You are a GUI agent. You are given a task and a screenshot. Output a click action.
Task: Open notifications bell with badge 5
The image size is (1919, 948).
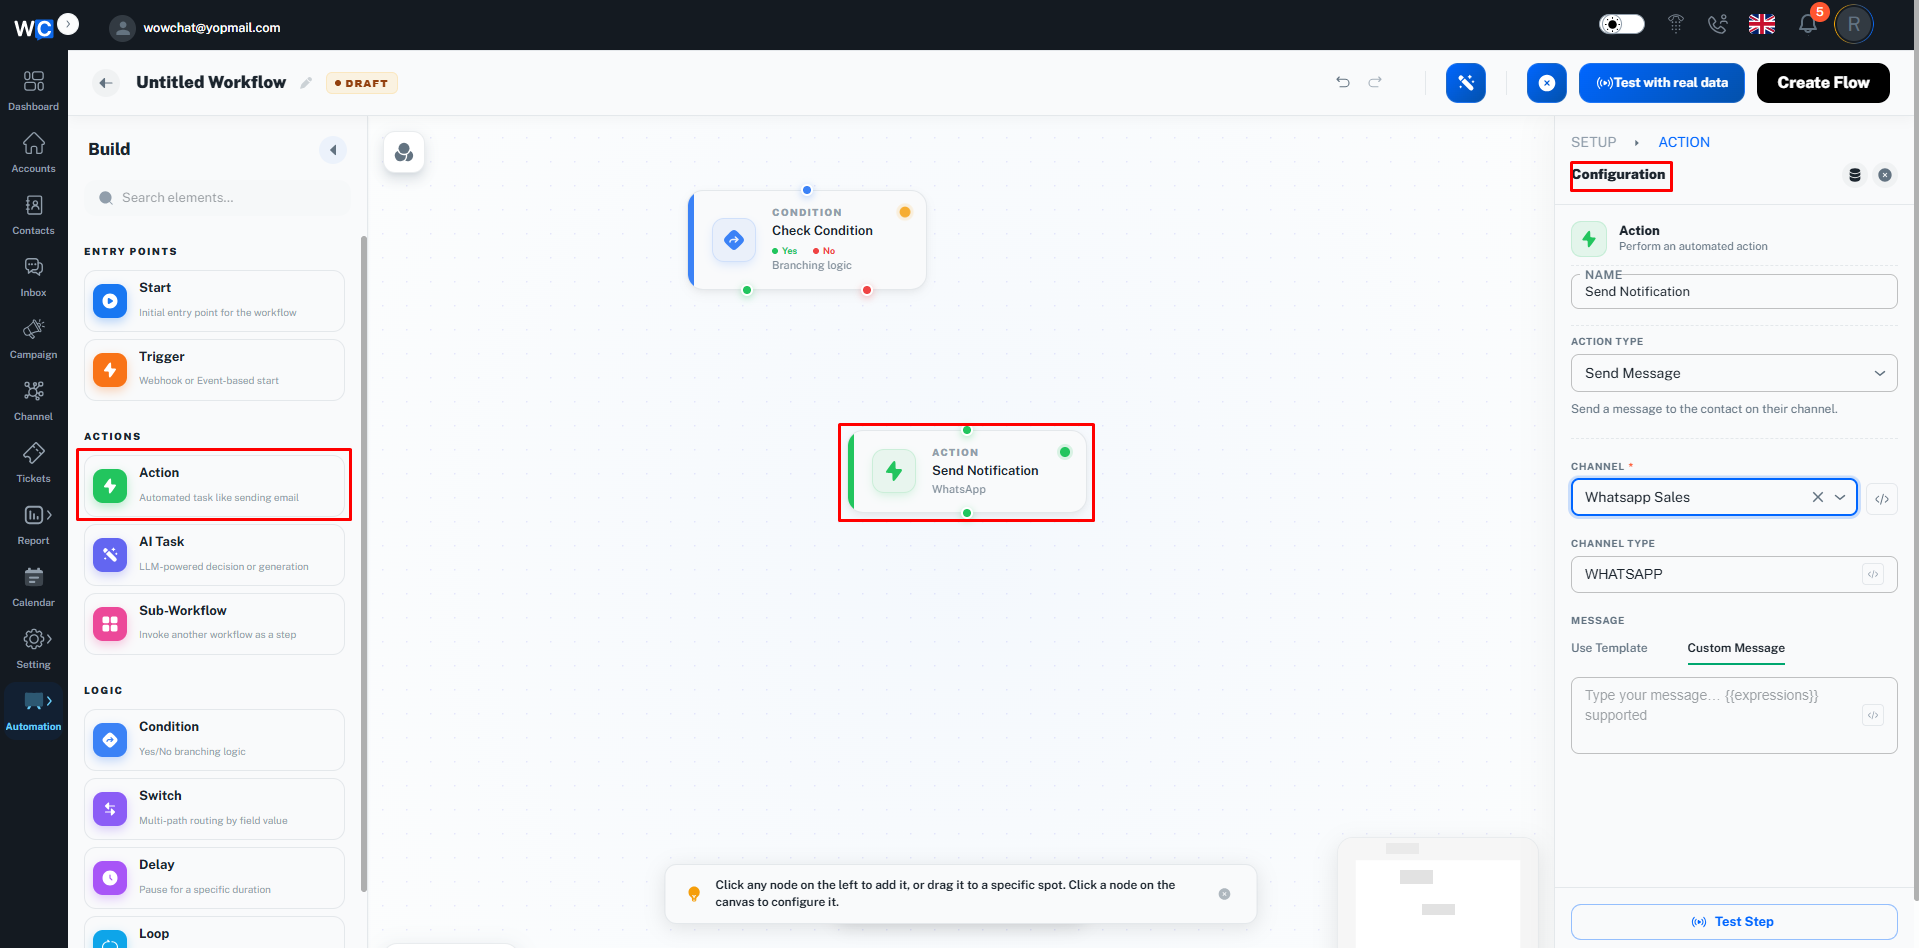[1808, 24]
